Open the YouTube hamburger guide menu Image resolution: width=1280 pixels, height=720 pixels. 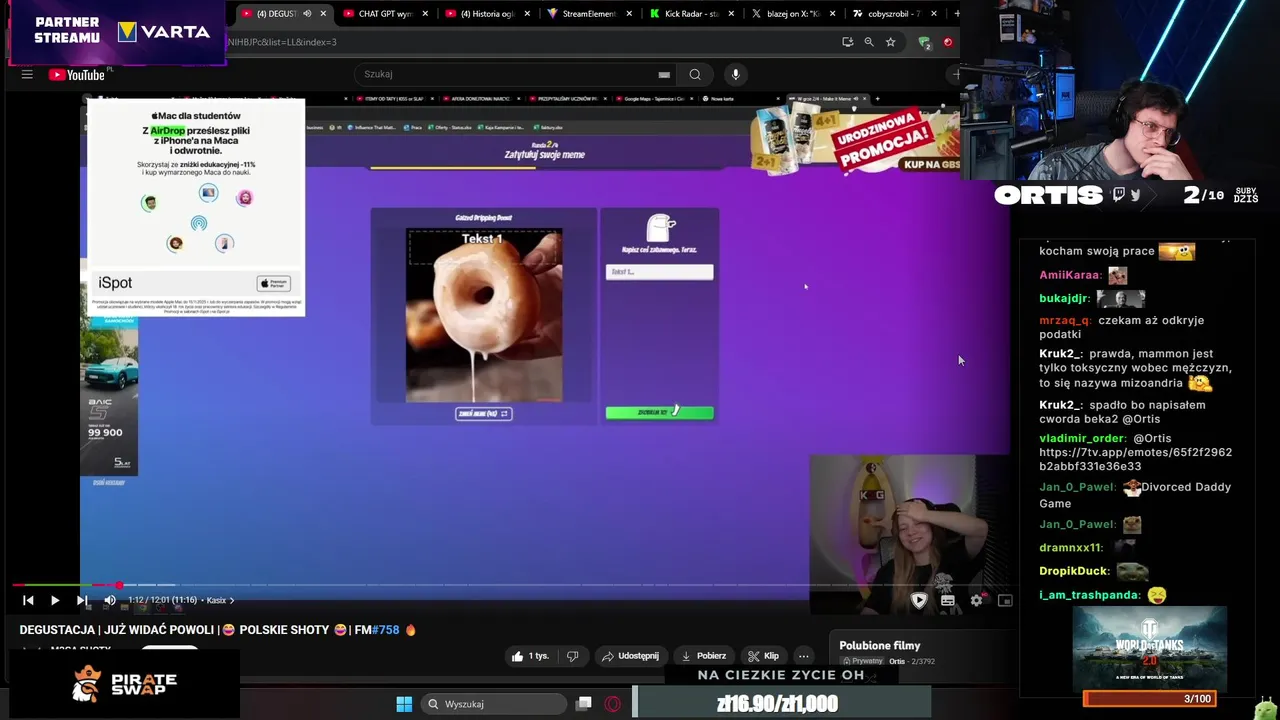click(27, 74)
